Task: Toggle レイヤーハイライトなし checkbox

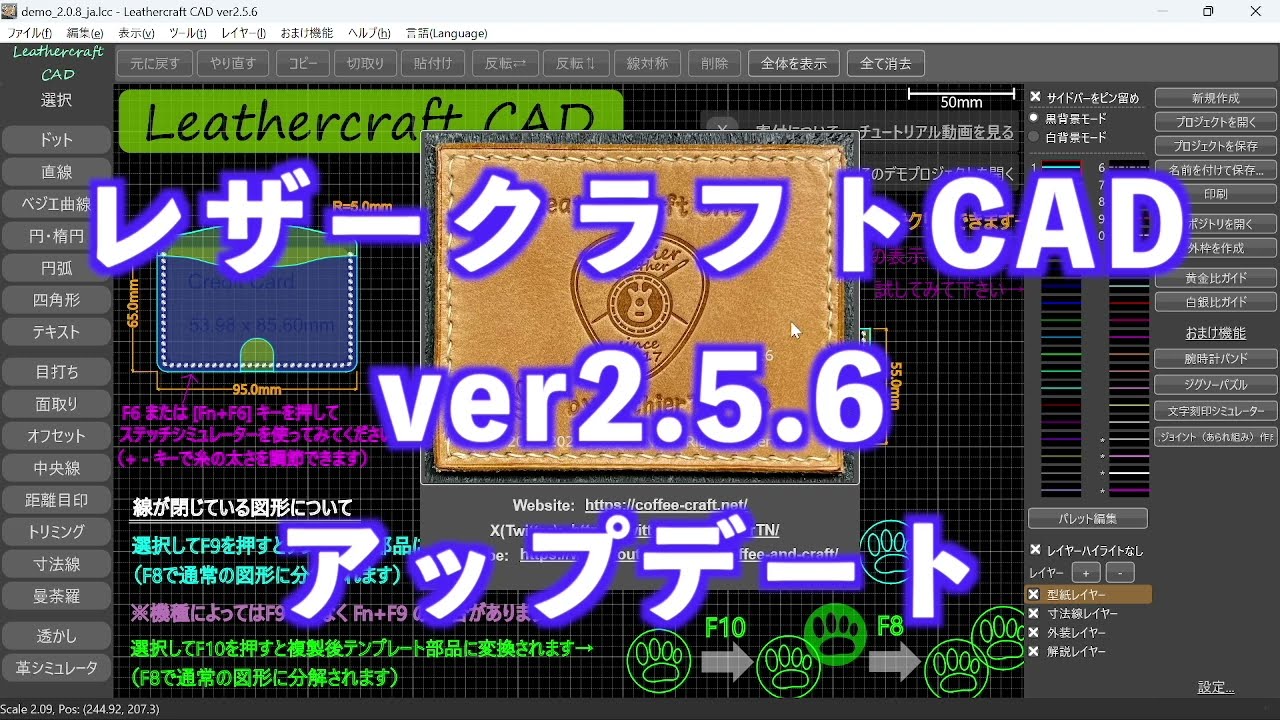Action: (x=1035, y=550)
